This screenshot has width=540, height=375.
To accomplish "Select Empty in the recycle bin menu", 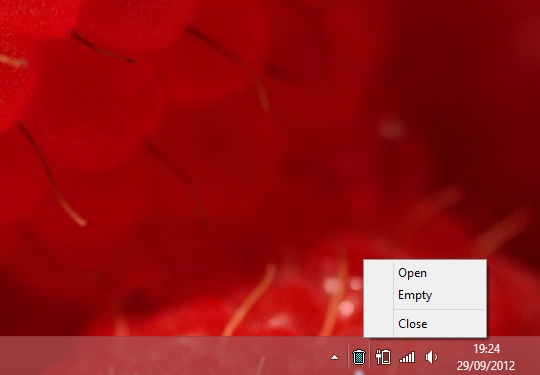I will [x=425, y=295].
